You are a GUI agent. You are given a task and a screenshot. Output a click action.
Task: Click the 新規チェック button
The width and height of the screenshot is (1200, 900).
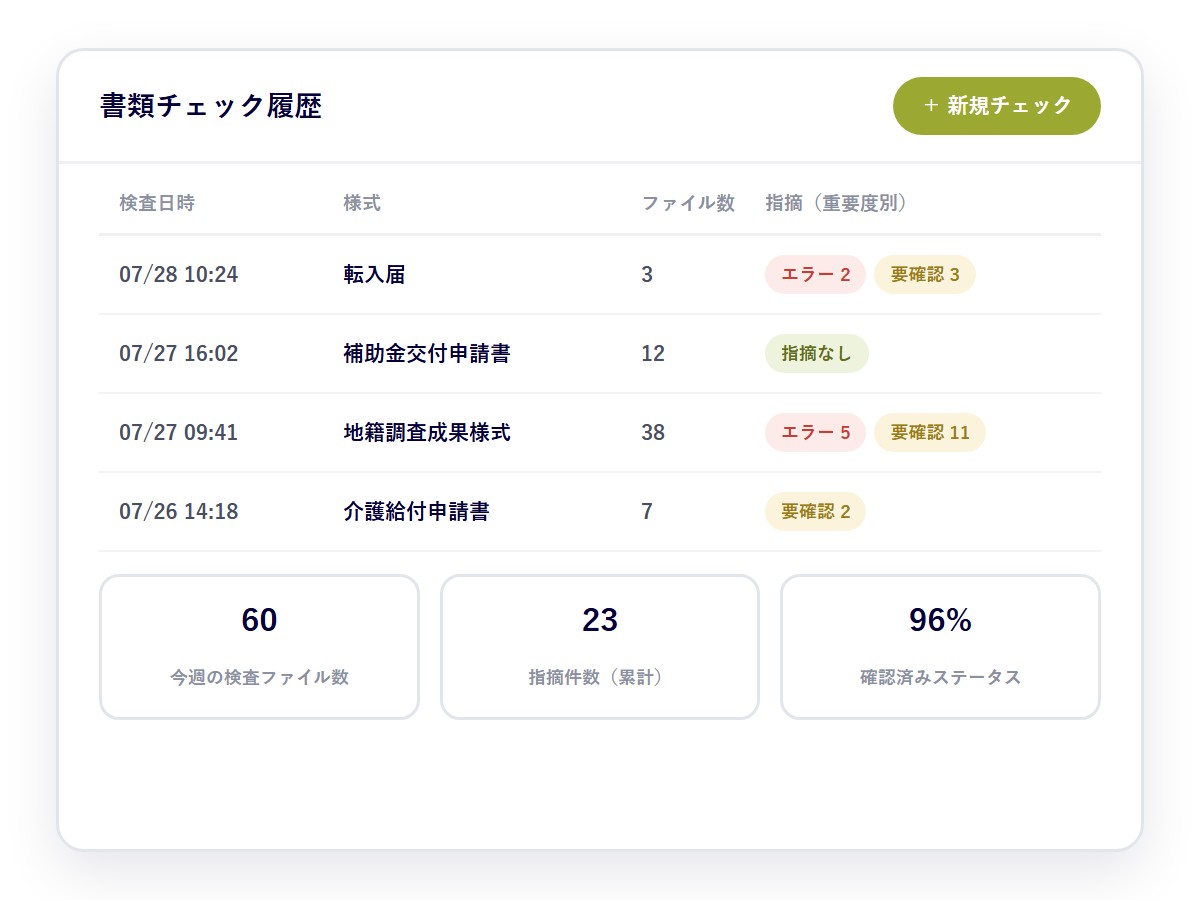click(996, 106)
